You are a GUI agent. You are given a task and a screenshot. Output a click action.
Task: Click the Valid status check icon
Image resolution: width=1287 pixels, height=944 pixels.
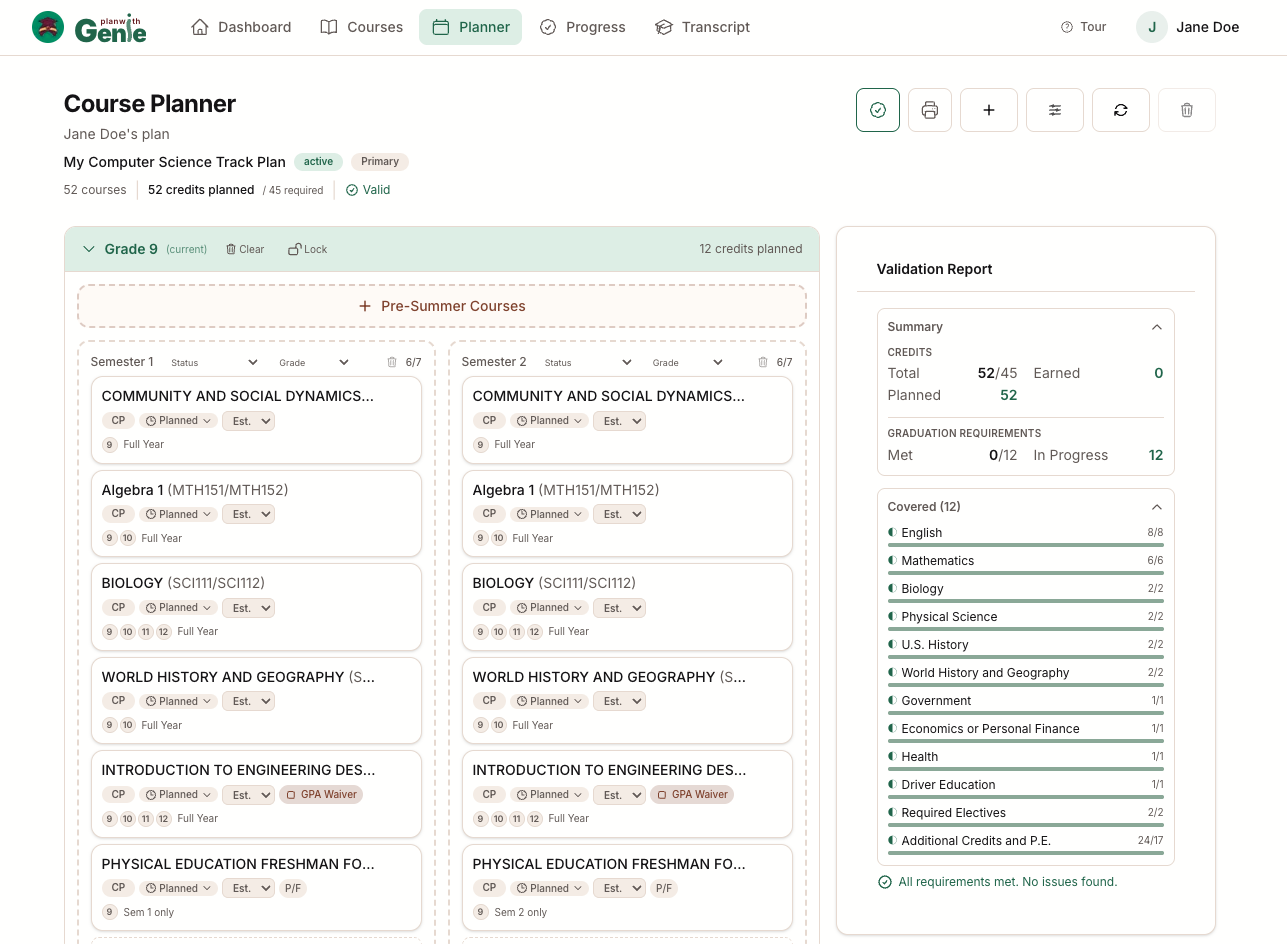(x=351, y=190)
